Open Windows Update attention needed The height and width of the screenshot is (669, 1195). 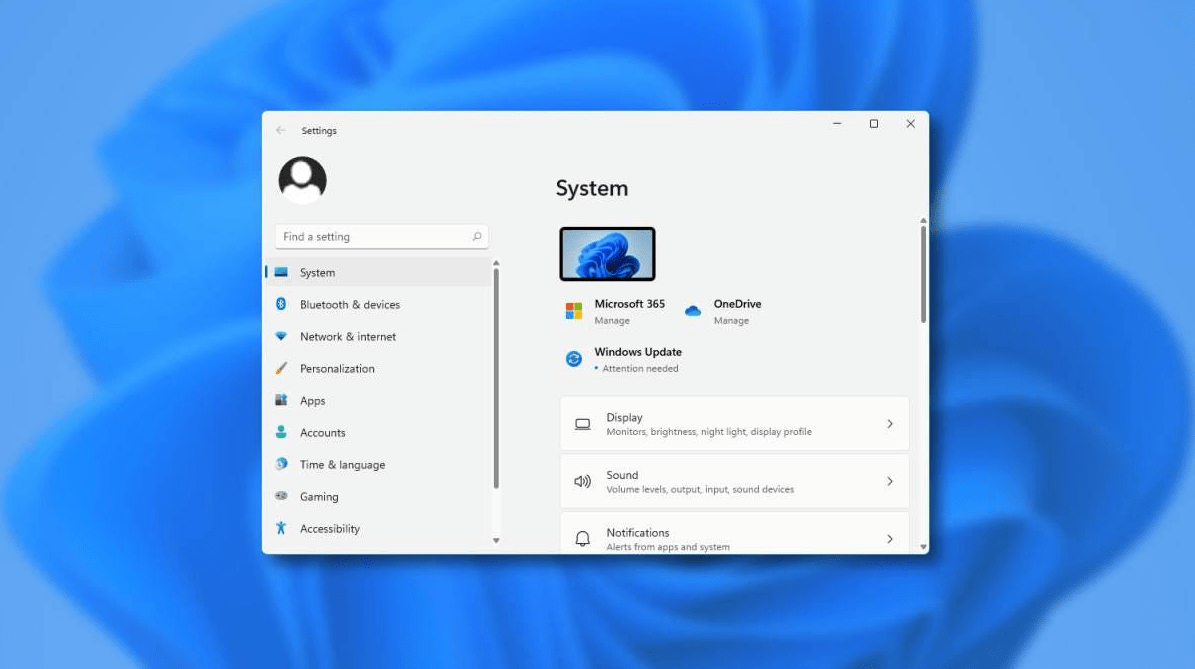(623, 360)
